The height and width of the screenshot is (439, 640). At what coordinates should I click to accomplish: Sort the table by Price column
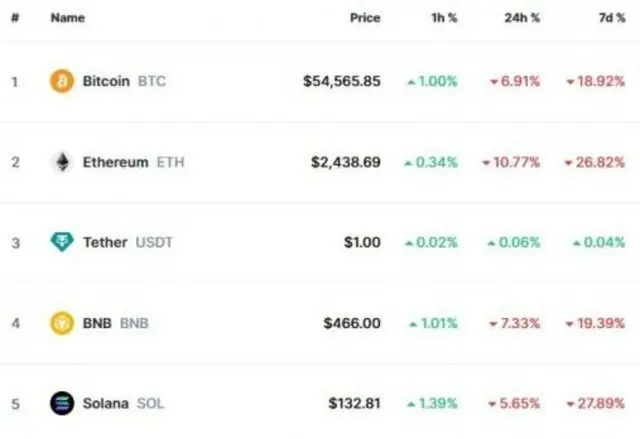pyautogui.click(x=365, y=18)
